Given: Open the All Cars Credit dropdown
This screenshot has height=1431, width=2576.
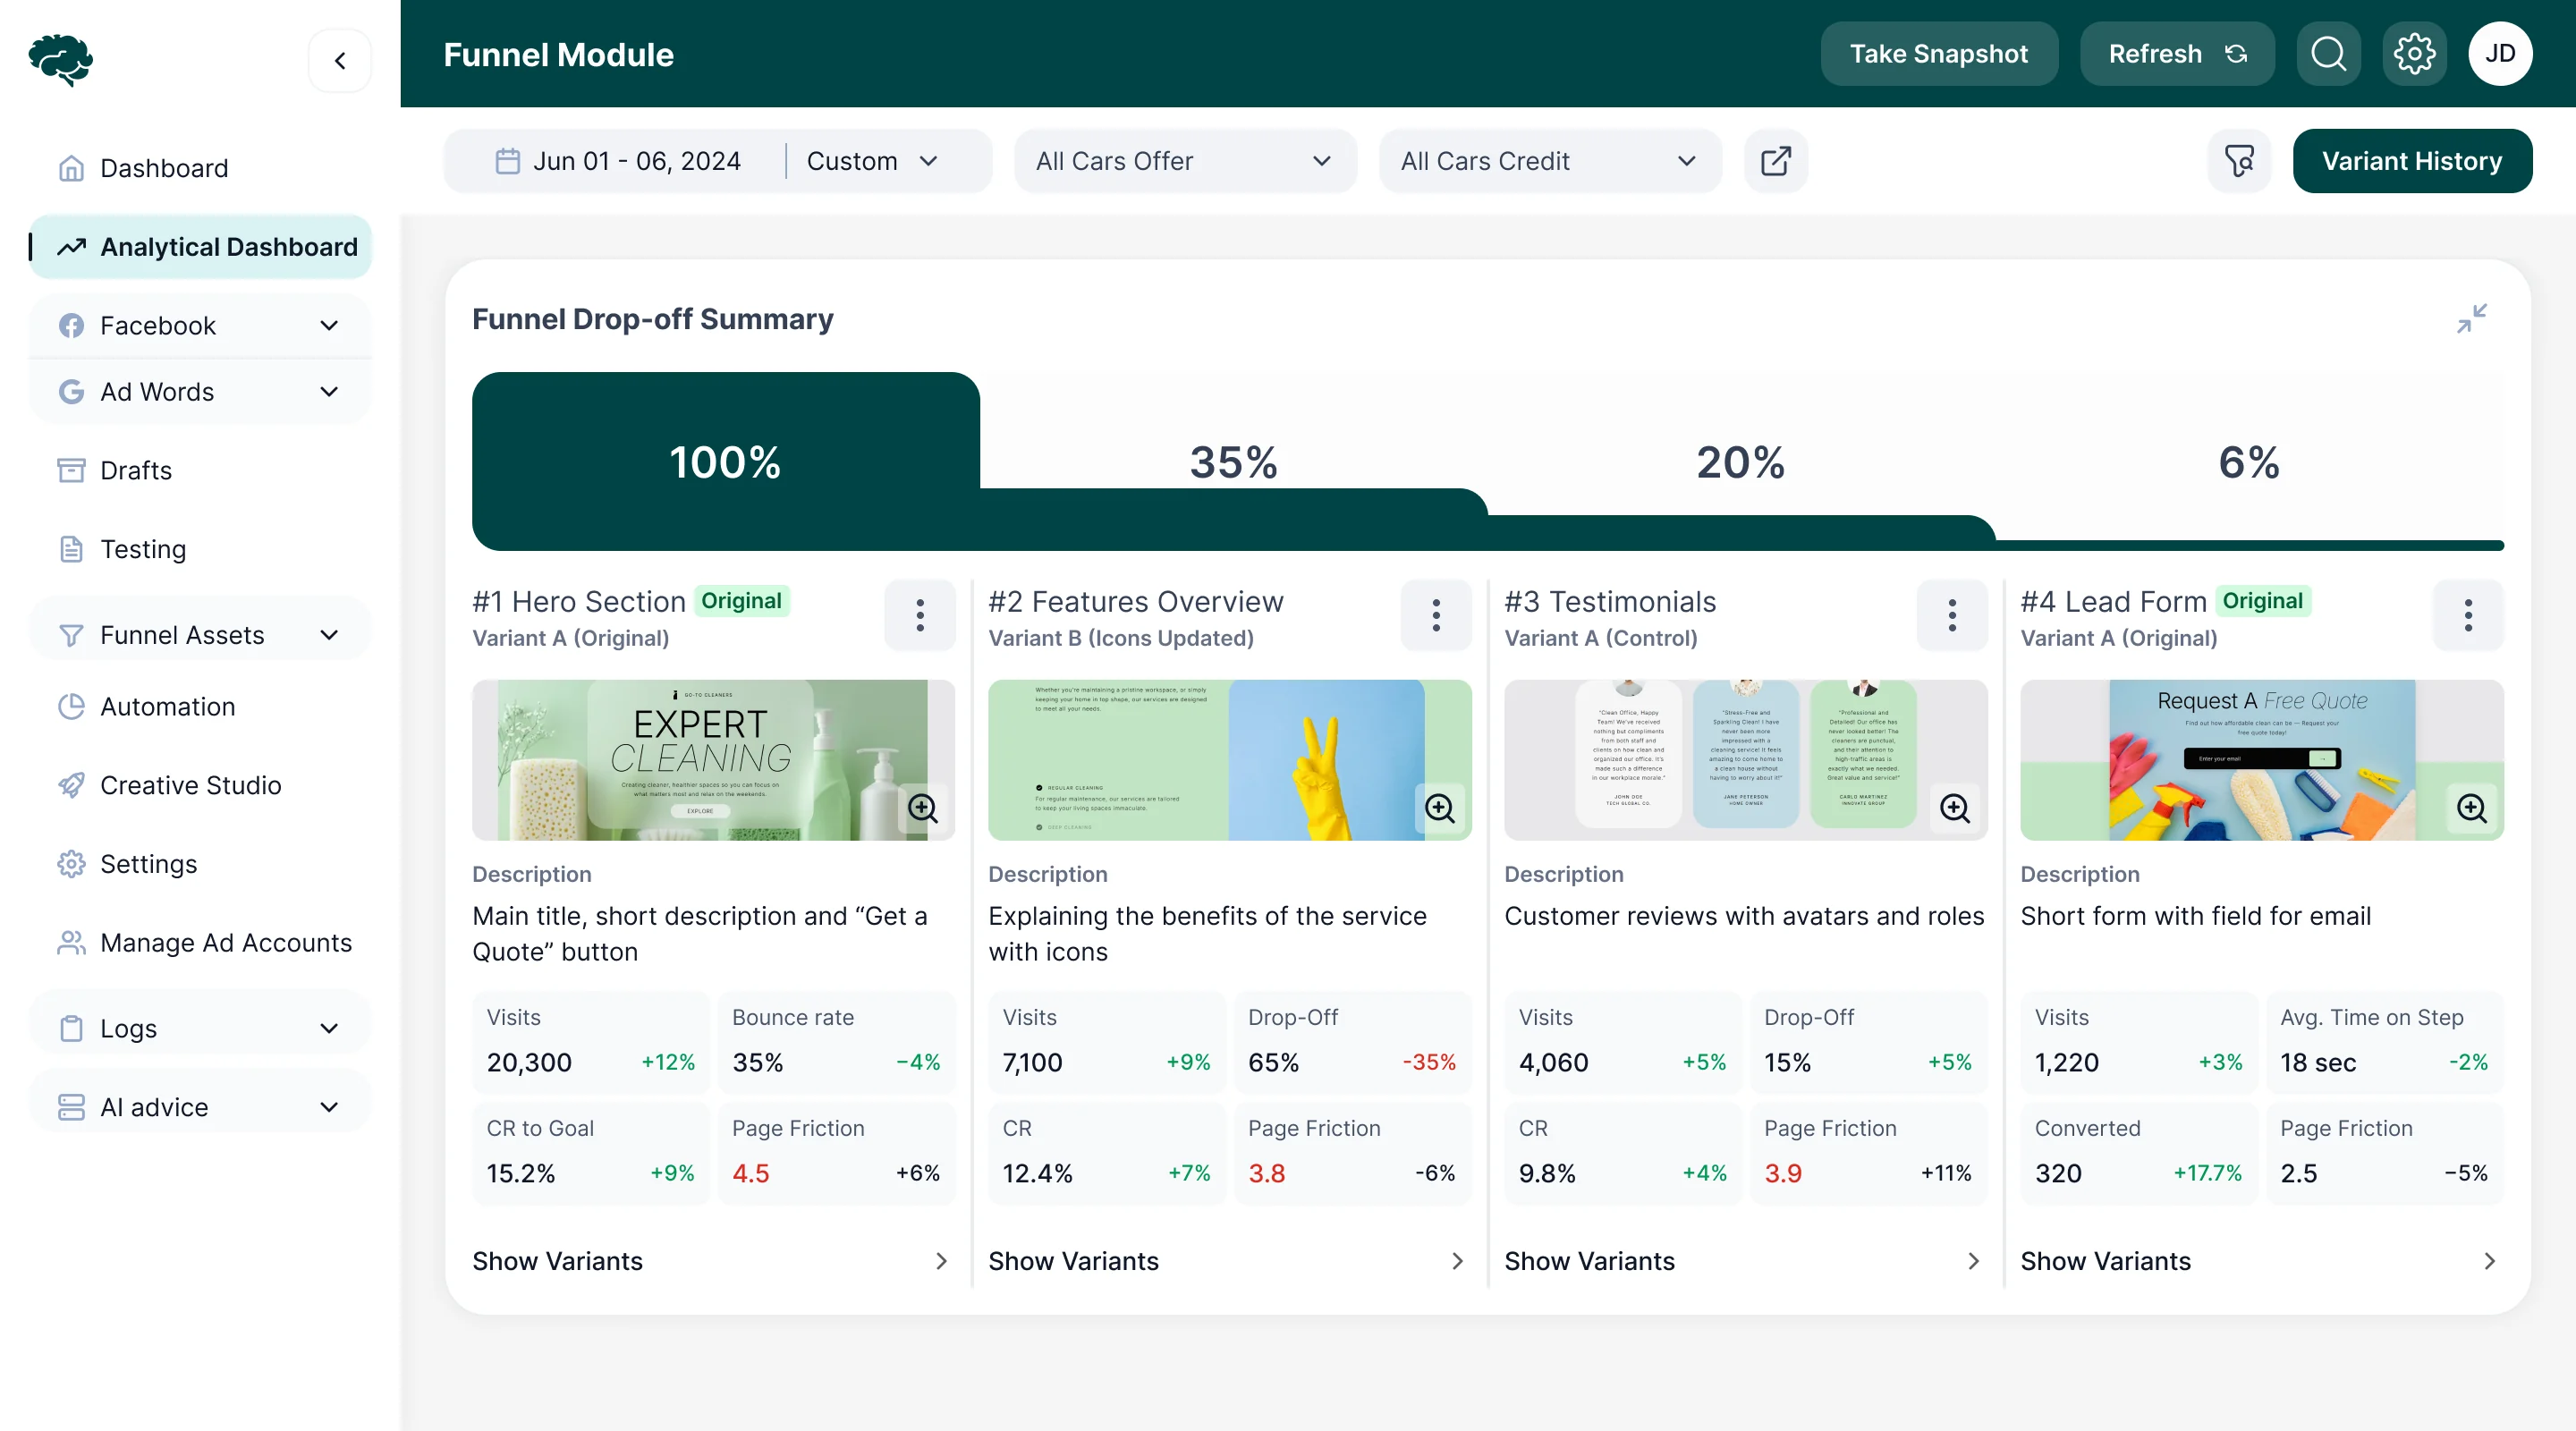Looking at the screenshot, I should point(1550,161).
